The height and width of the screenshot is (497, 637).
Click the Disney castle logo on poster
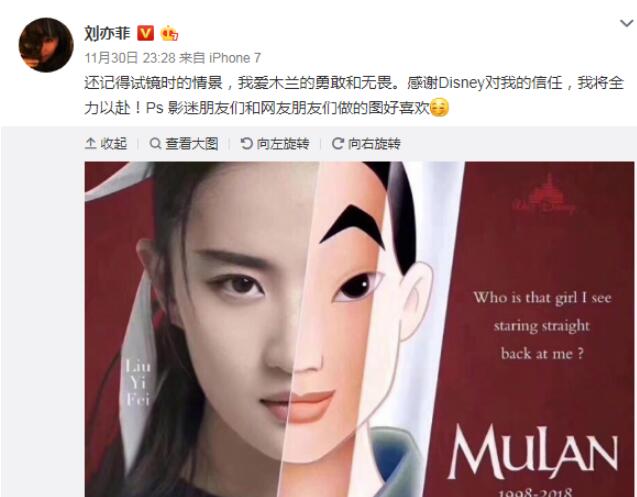coord(544,195)
